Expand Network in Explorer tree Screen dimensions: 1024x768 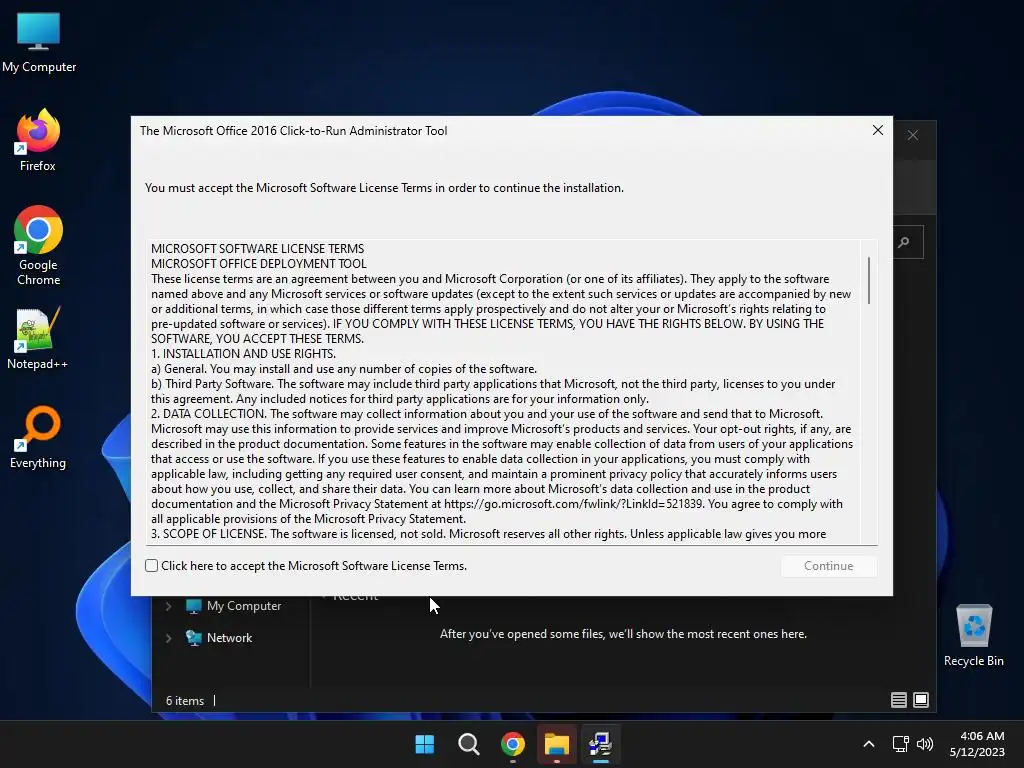tap(168, 638)
